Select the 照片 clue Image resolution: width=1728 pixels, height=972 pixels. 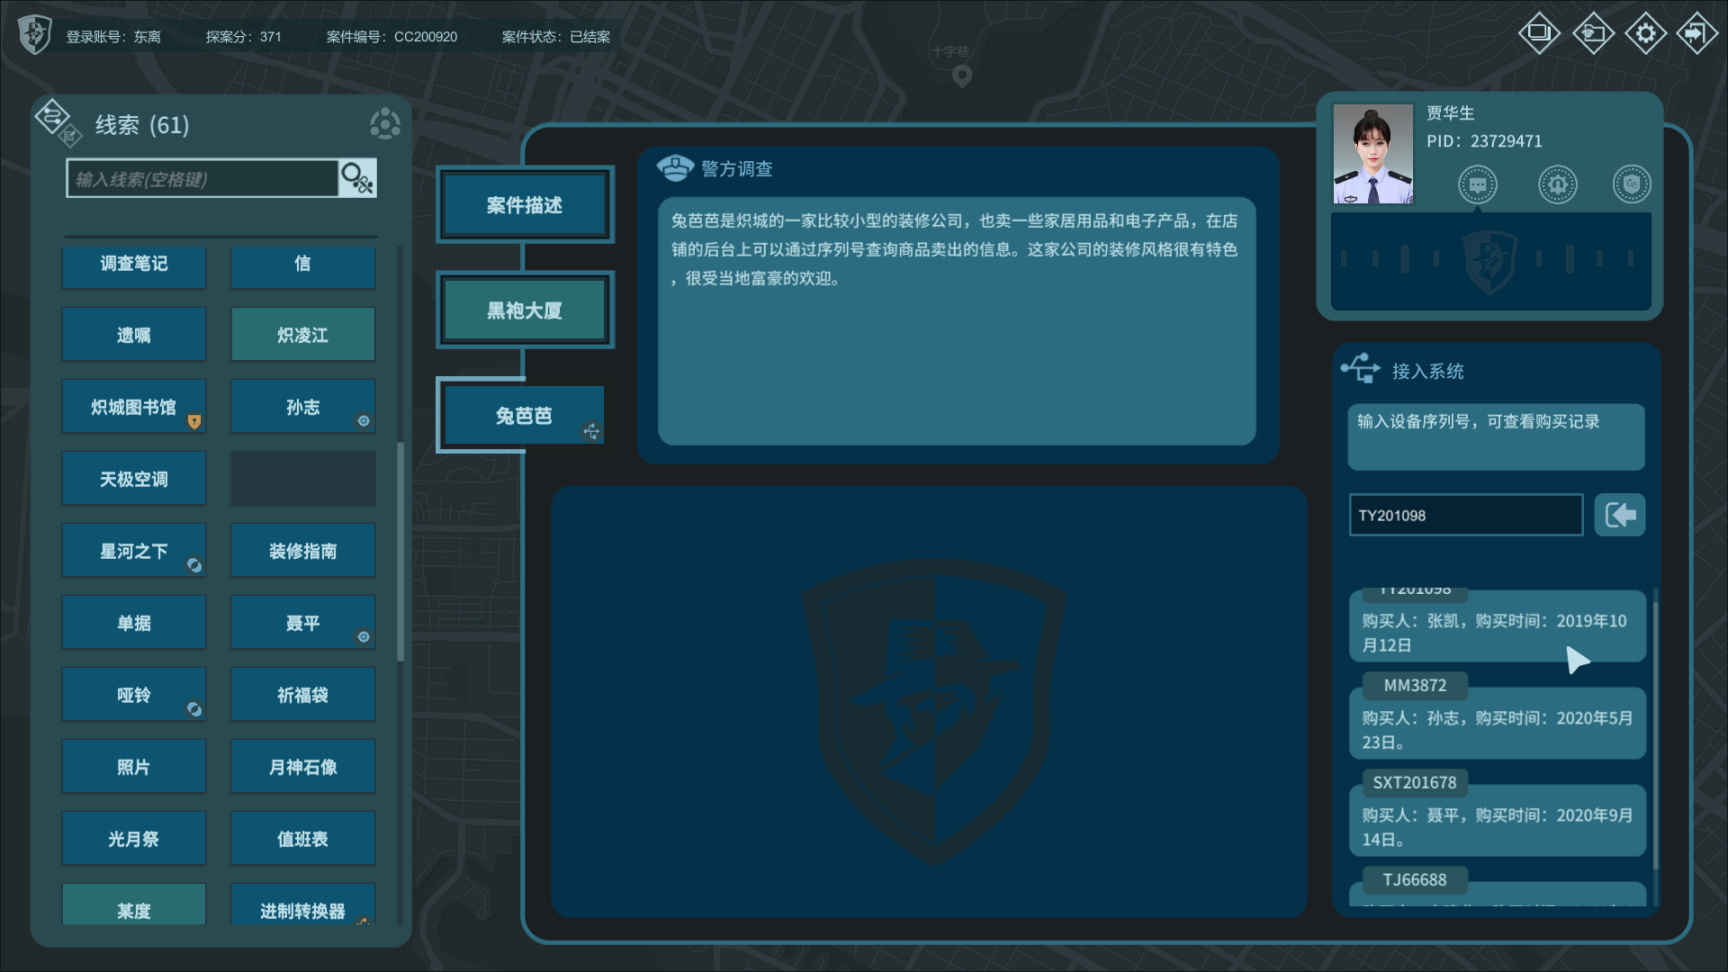tap(134, 766)
